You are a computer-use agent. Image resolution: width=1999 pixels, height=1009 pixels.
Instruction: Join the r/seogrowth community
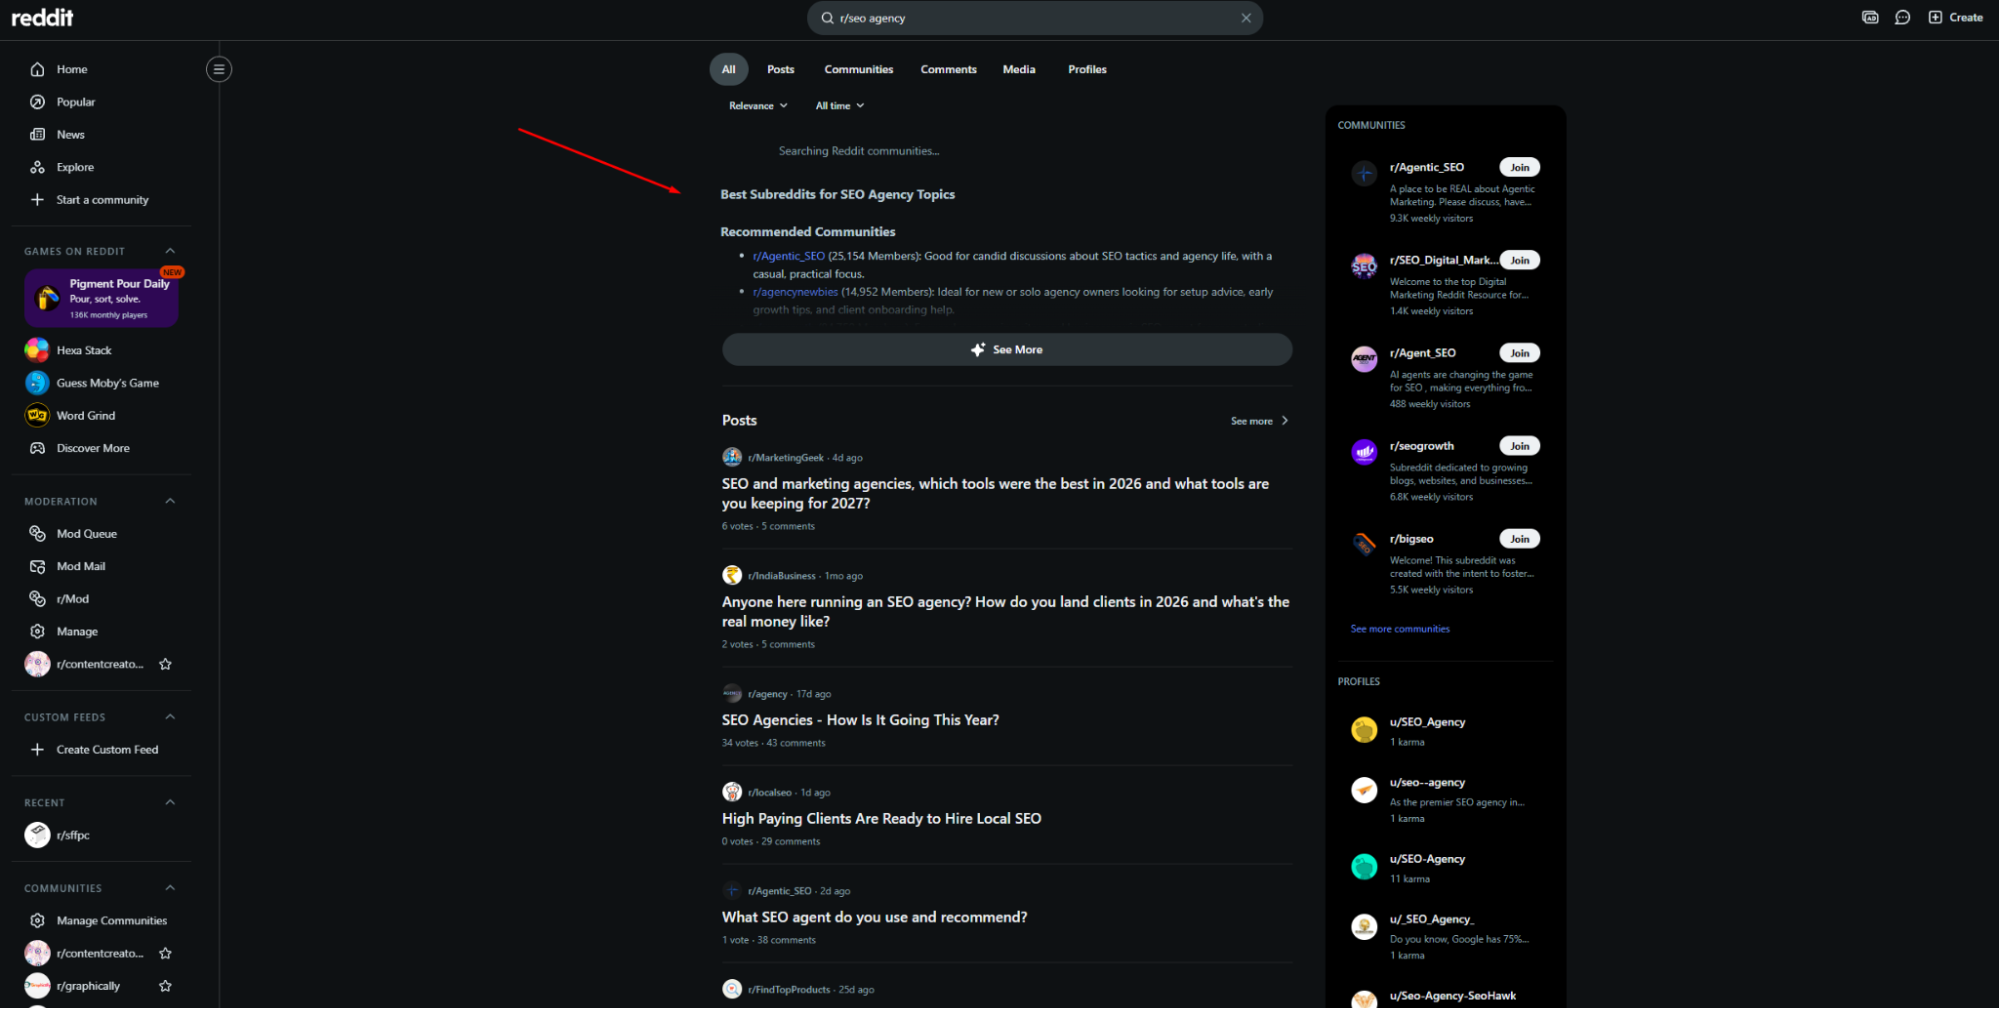[1519, 446]
